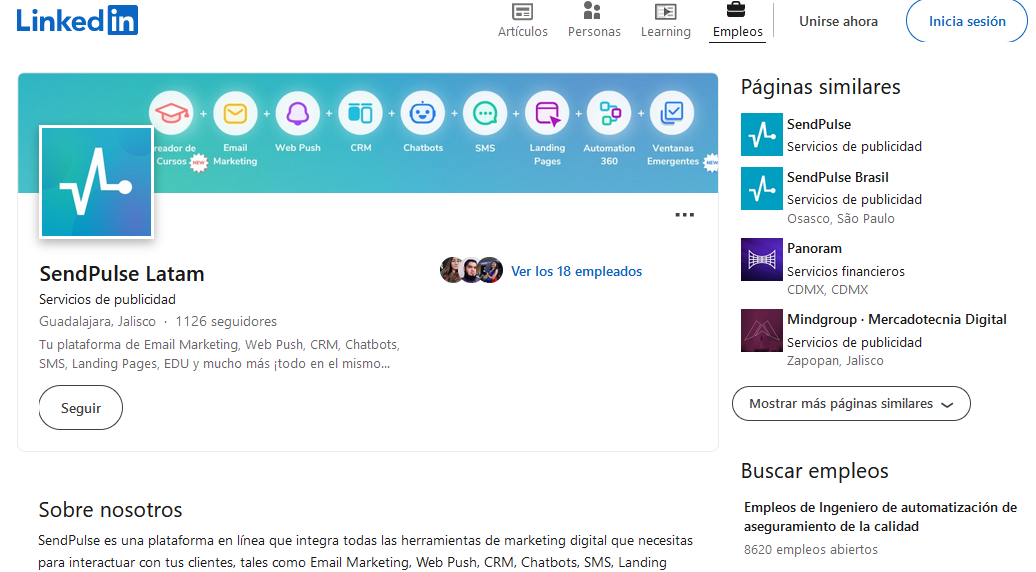This screenshot has height=572, width=1036.
Task: Click the Buscar empleos heading
Action: pos(815,471)
